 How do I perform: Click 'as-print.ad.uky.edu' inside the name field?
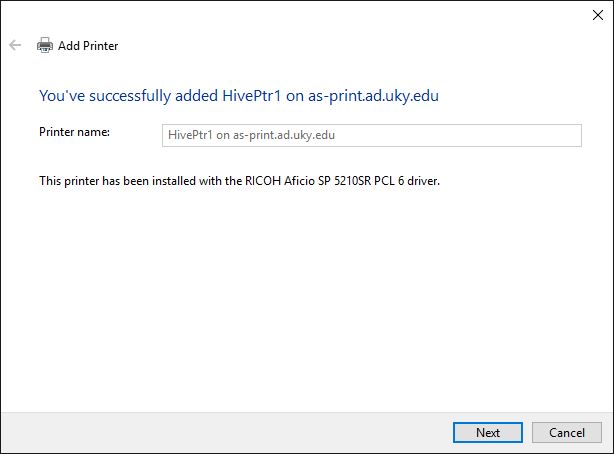pyautogui.click(x=284, y=135)
